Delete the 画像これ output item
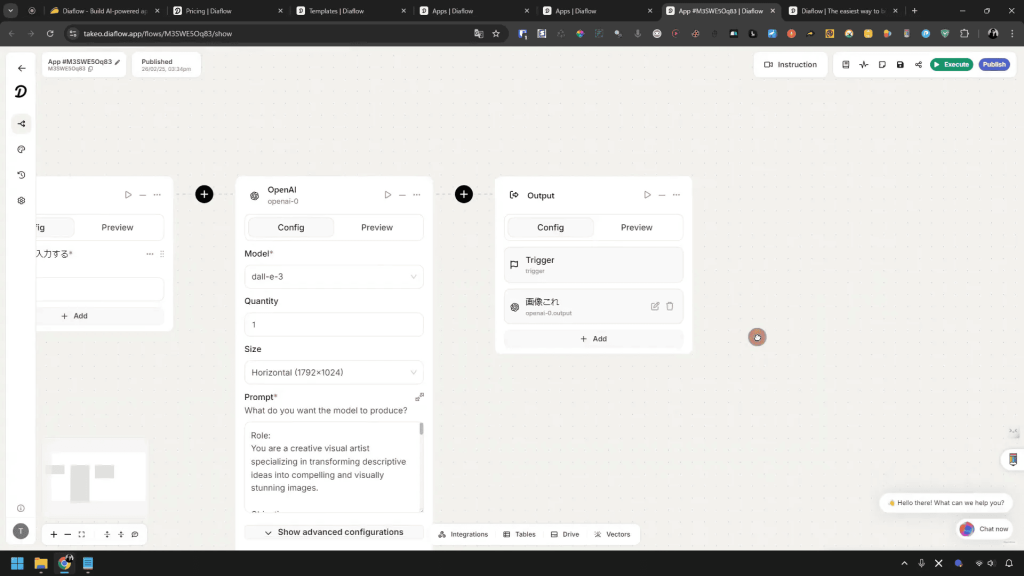1024x576 pixels. [670, 306]
